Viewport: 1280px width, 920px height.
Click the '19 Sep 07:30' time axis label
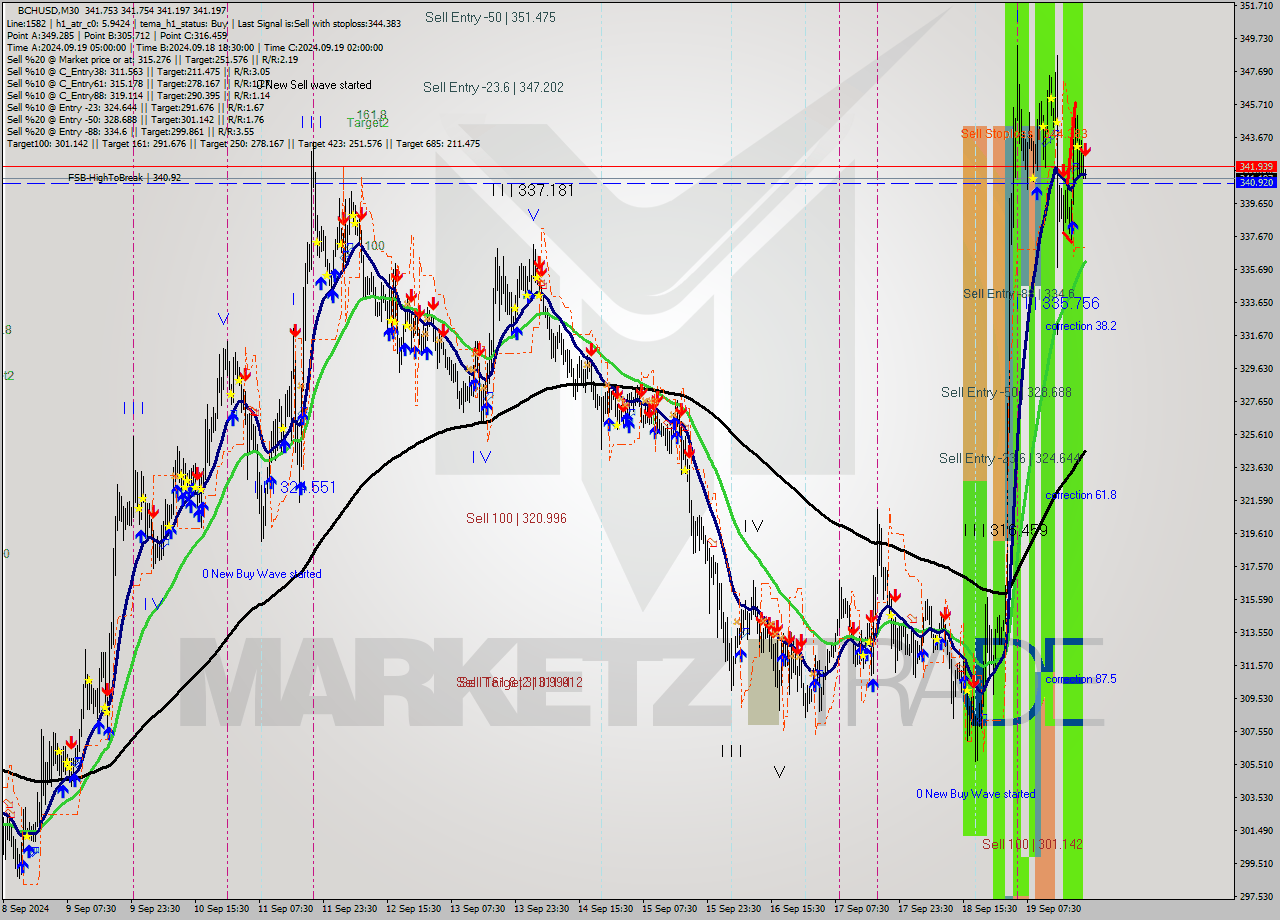point(1053,909)
